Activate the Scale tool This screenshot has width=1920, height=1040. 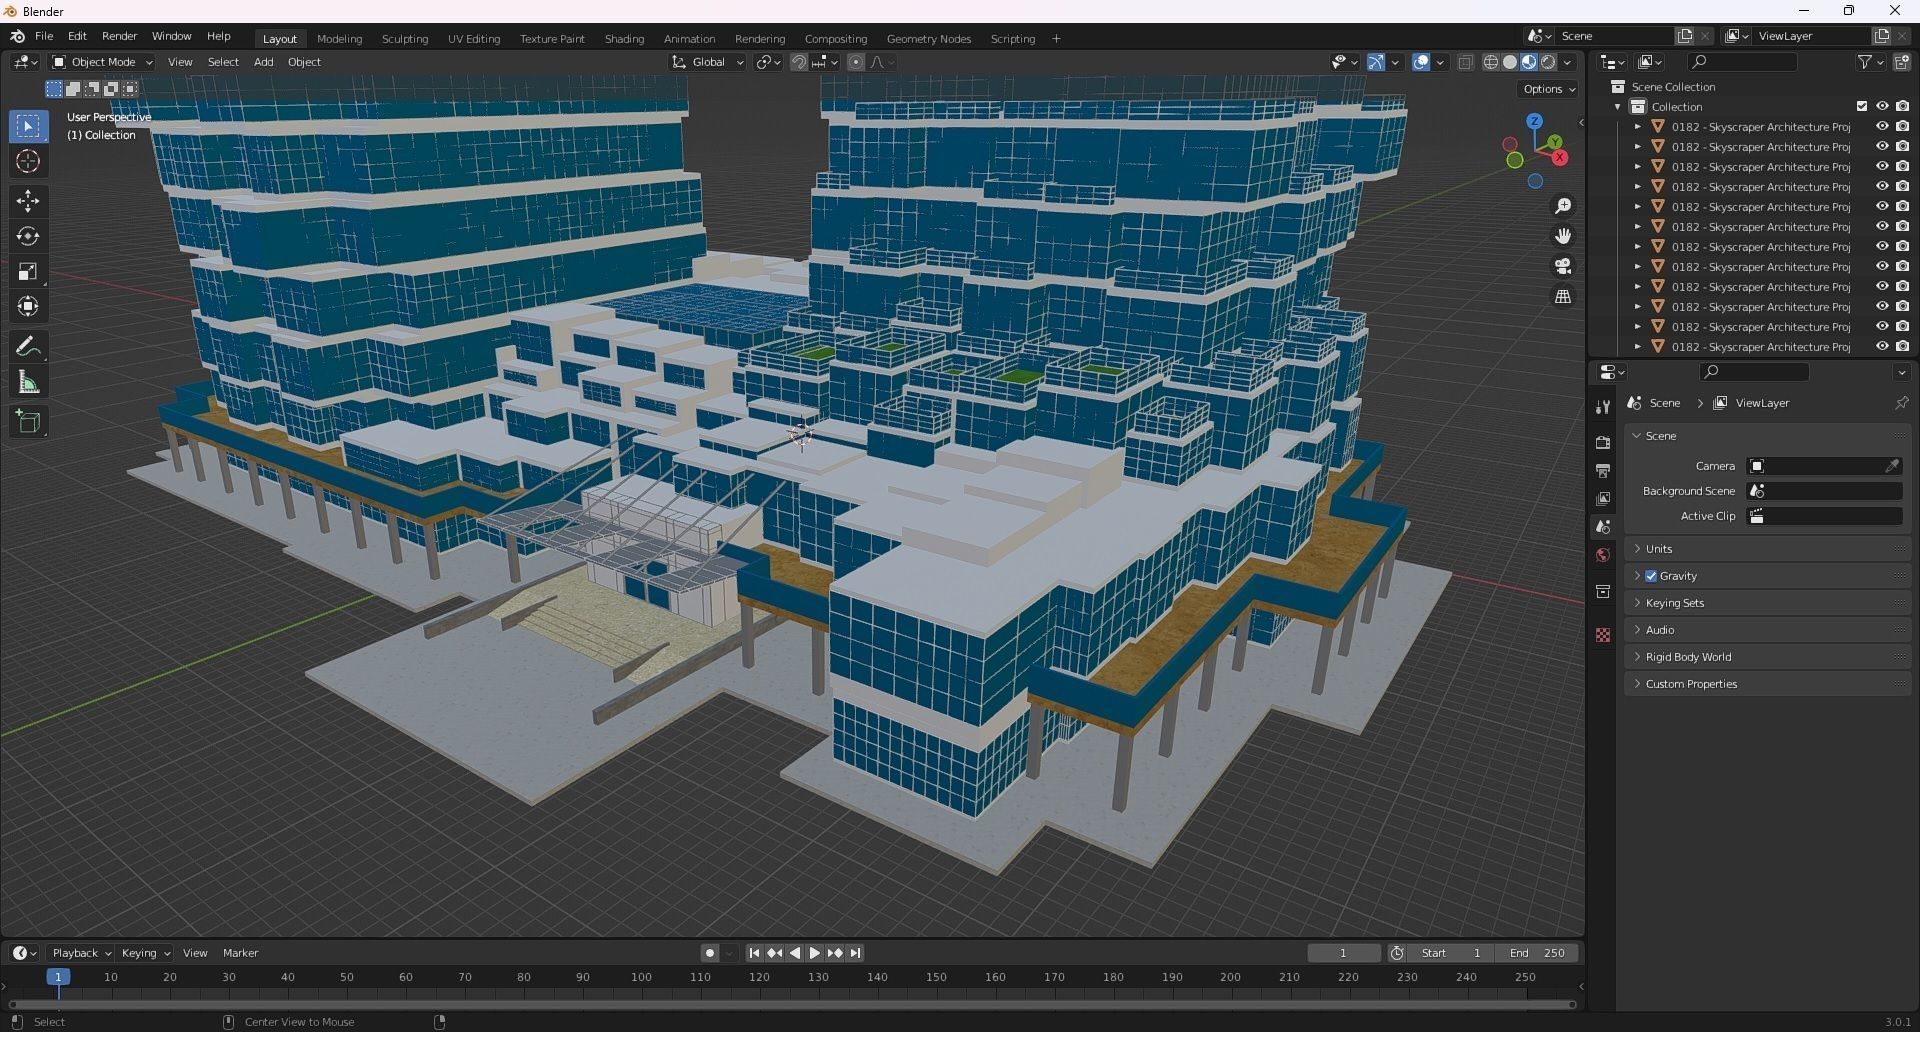[x=28, y=271]
